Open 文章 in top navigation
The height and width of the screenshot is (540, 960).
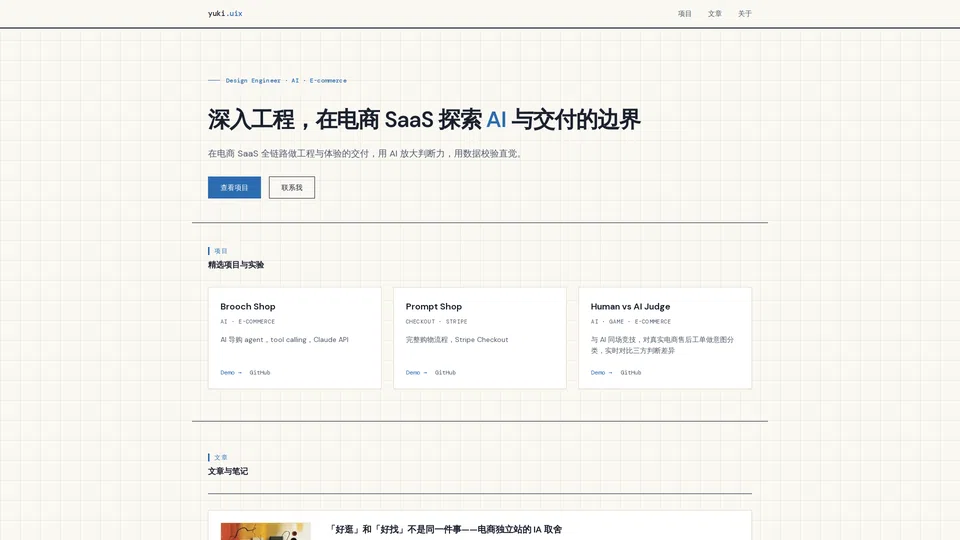click(714, 13)
